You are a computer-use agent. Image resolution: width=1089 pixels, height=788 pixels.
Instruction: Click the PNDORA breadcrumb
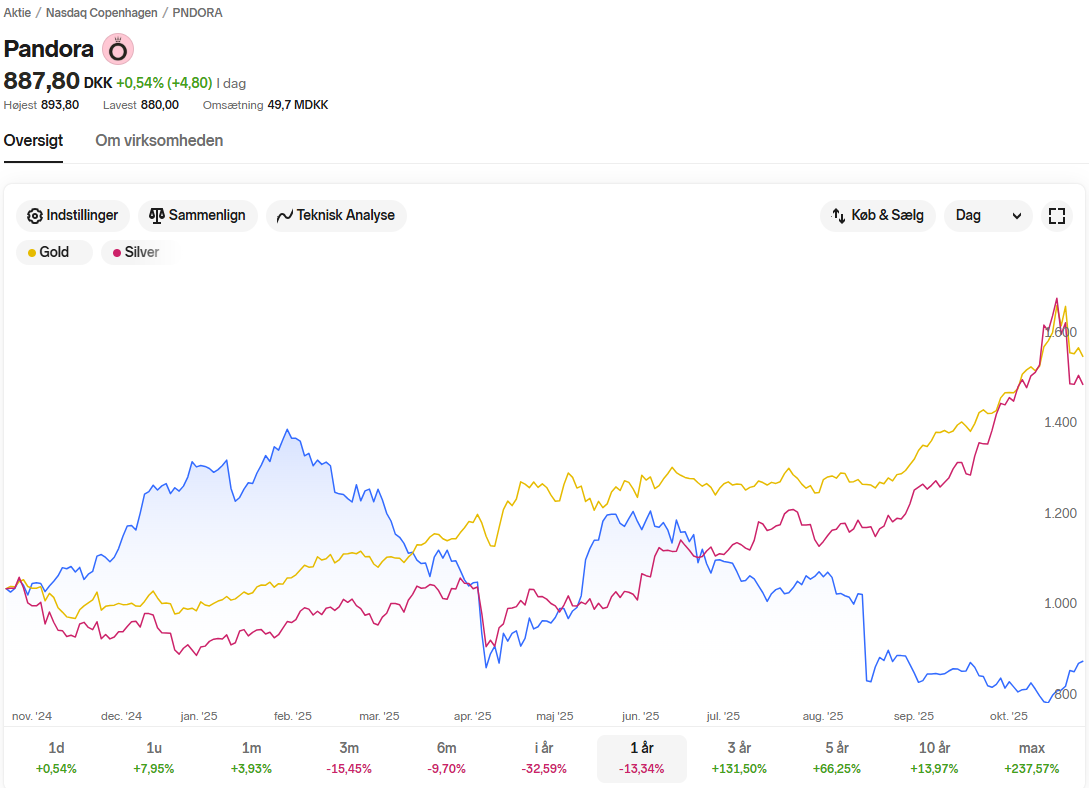[197, 12]
